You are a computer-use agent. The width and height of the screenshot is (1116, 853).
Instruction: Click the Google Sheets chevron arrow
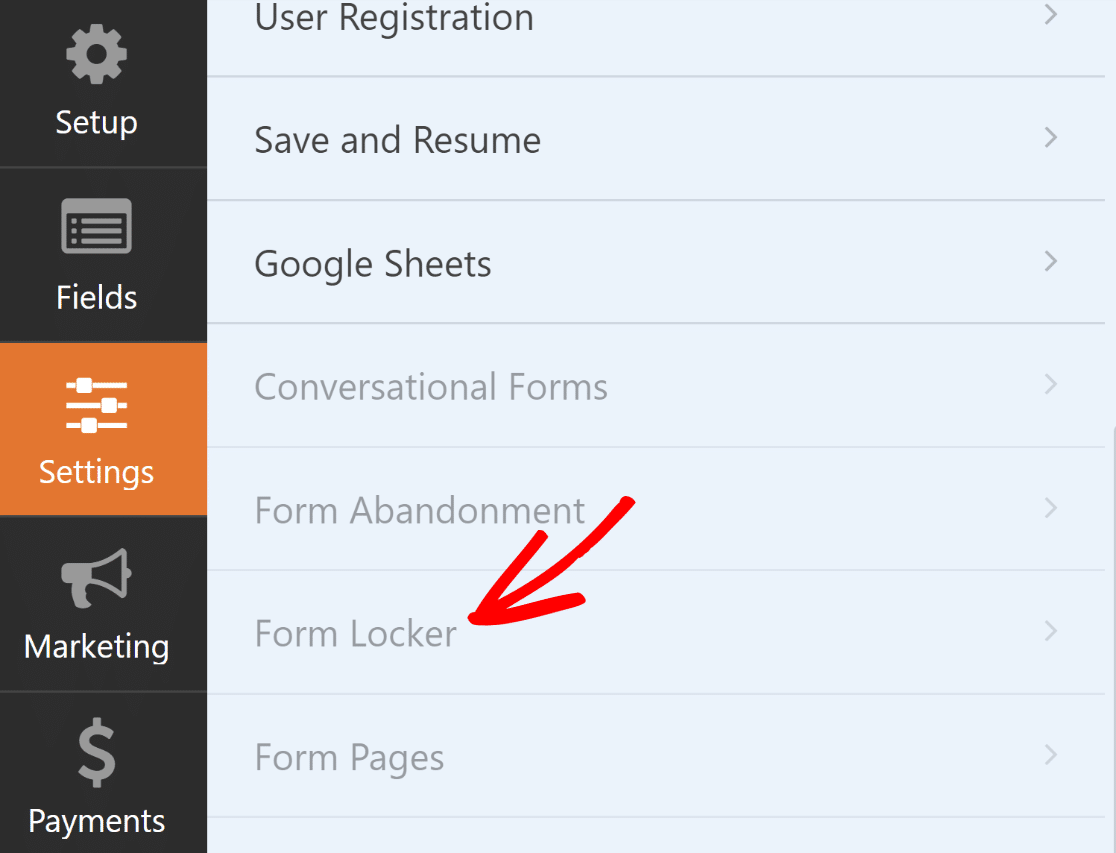(x=1051, y=261)
